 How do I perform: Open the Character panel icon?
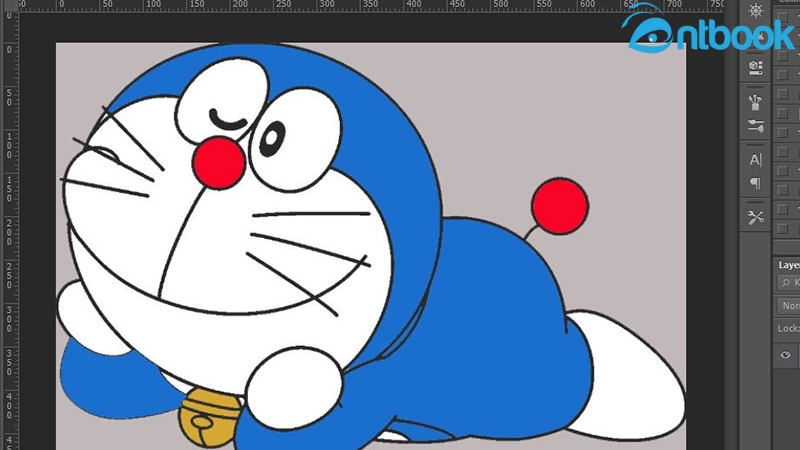[756, 160]
